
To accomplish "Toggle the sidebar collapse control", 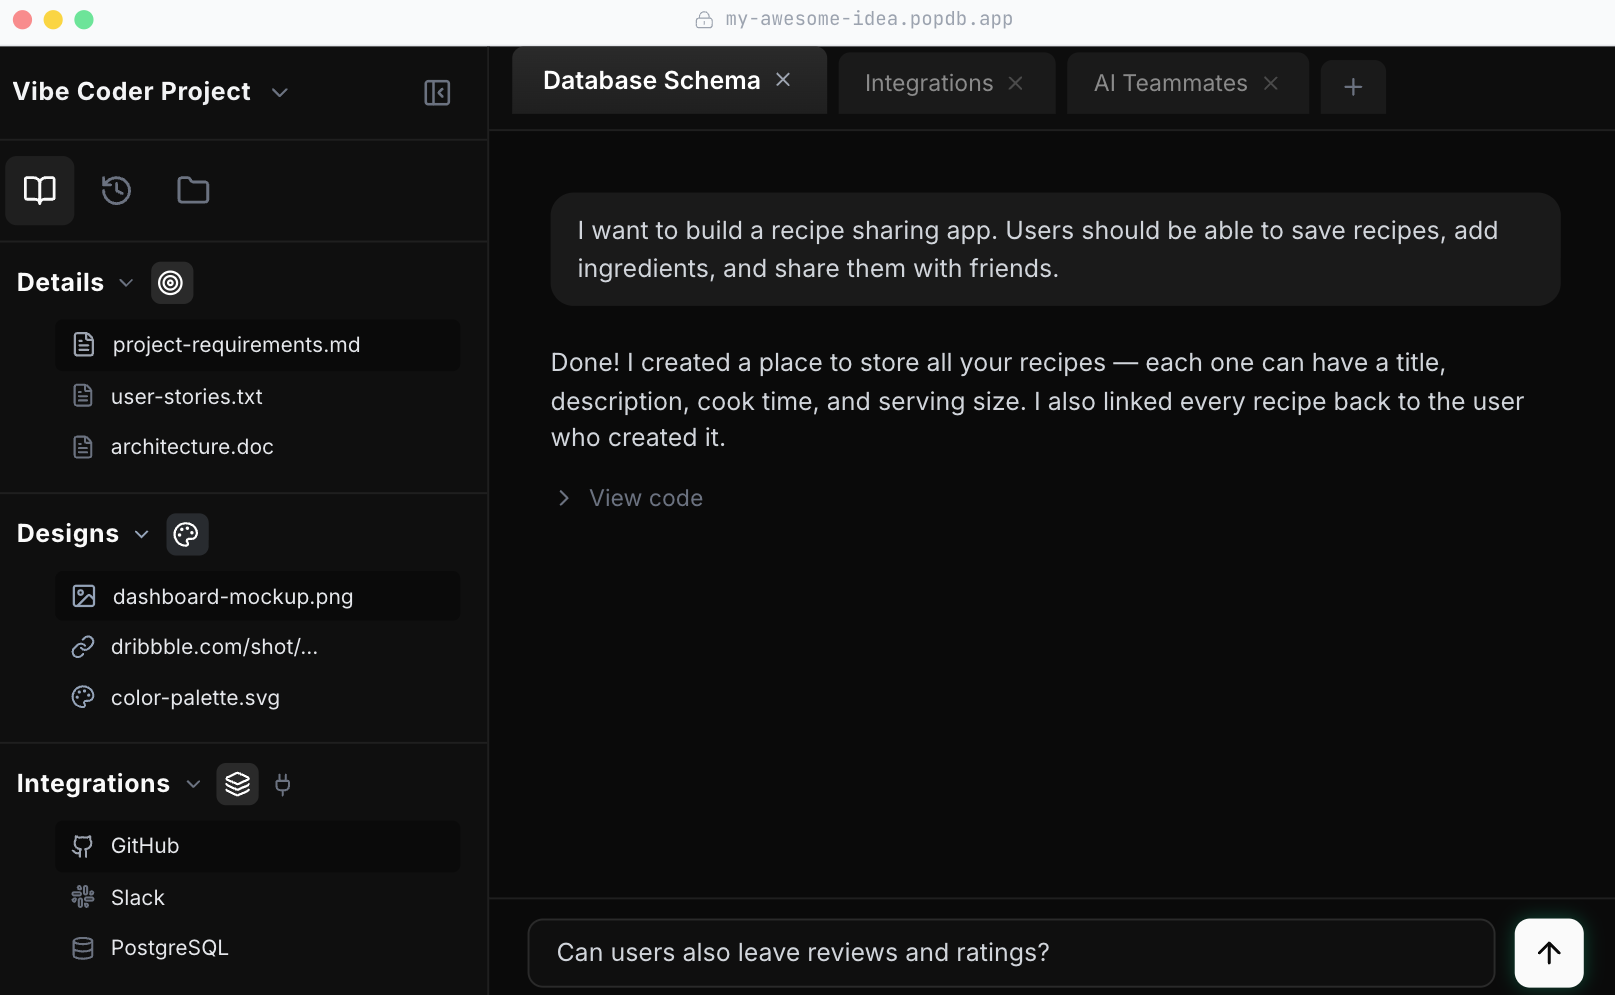I will (437, 92).
